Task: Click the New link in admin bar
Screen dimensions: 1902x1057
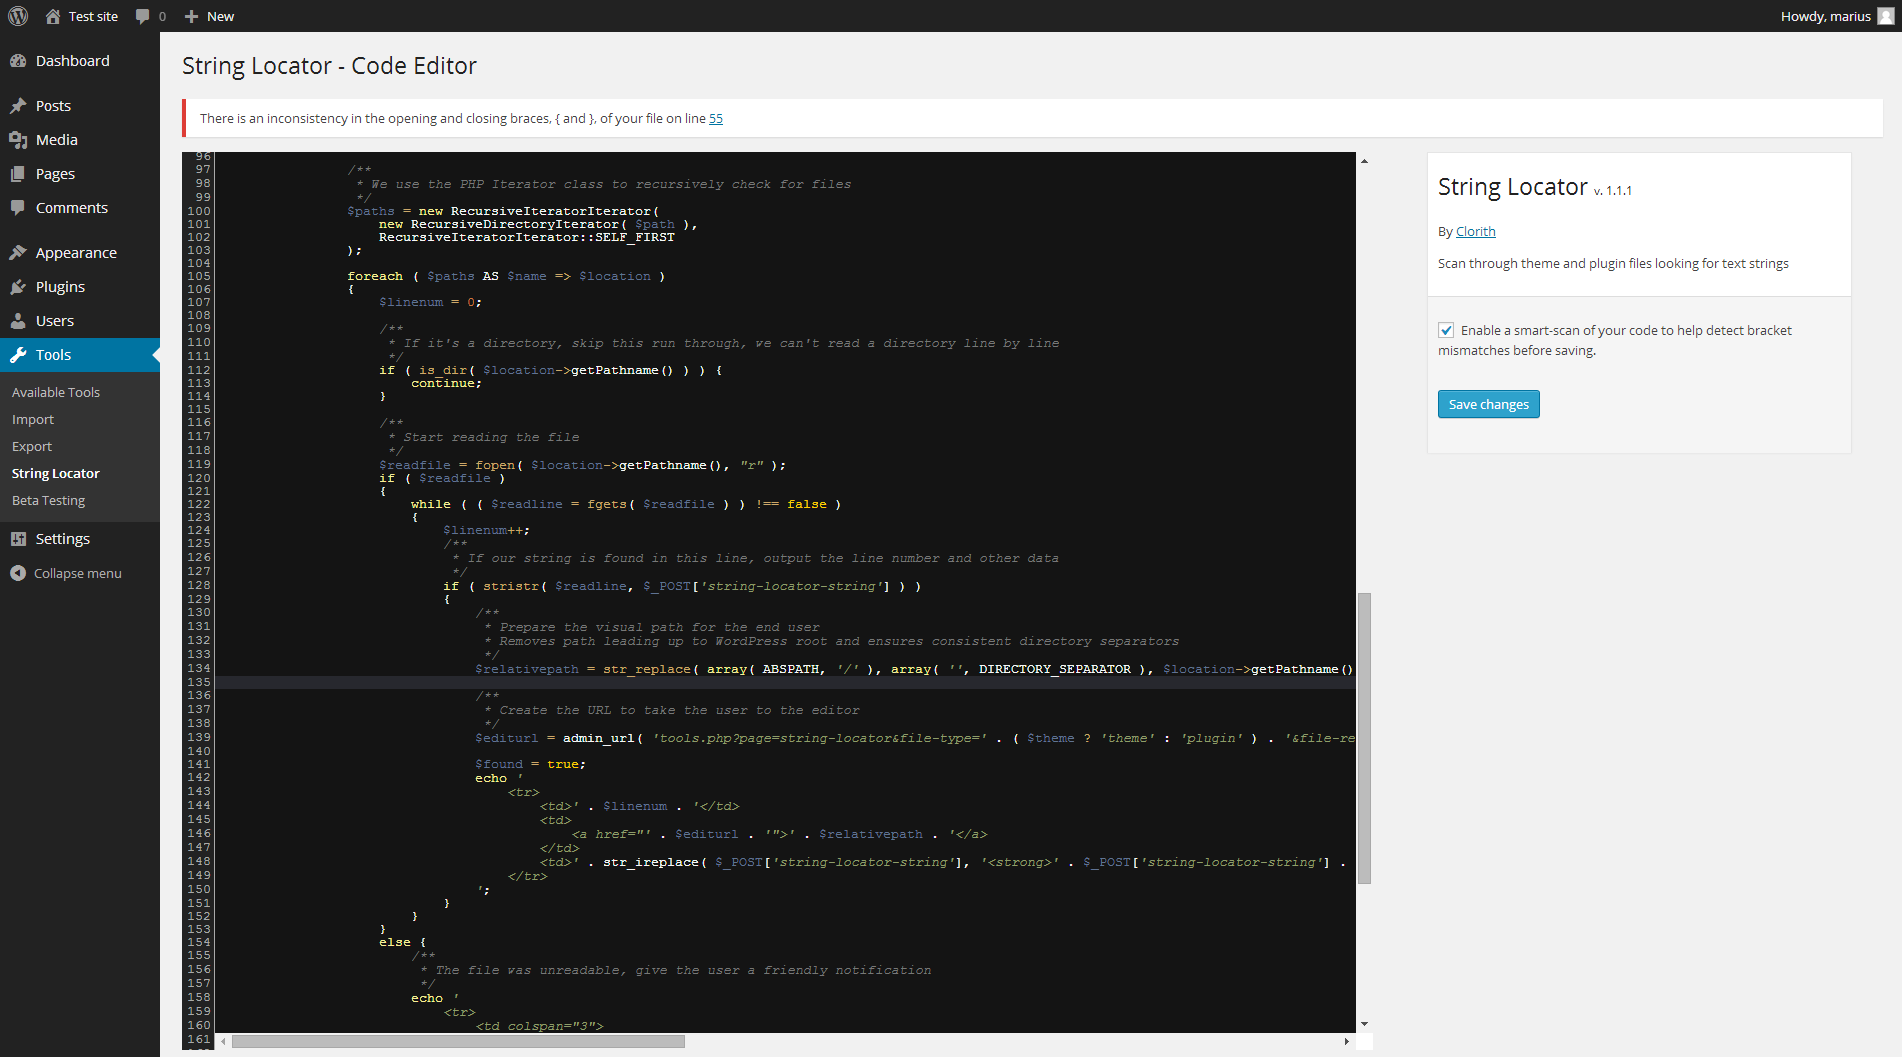Action: (220, 16)
